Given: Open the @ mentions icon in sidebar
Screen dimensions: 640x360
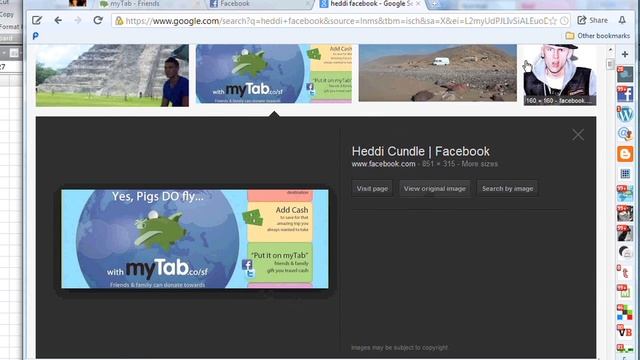Looking at the screenshot, I should (624, 134).
